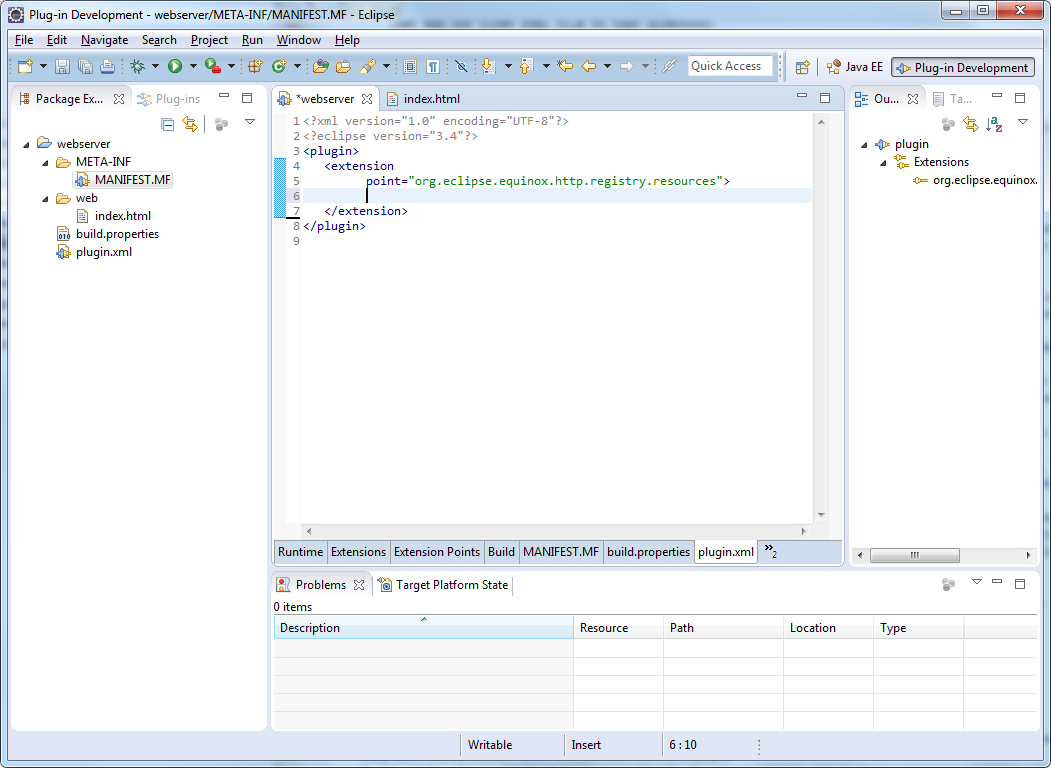Open Package Explorer view menu triangle

pos(250,122)
